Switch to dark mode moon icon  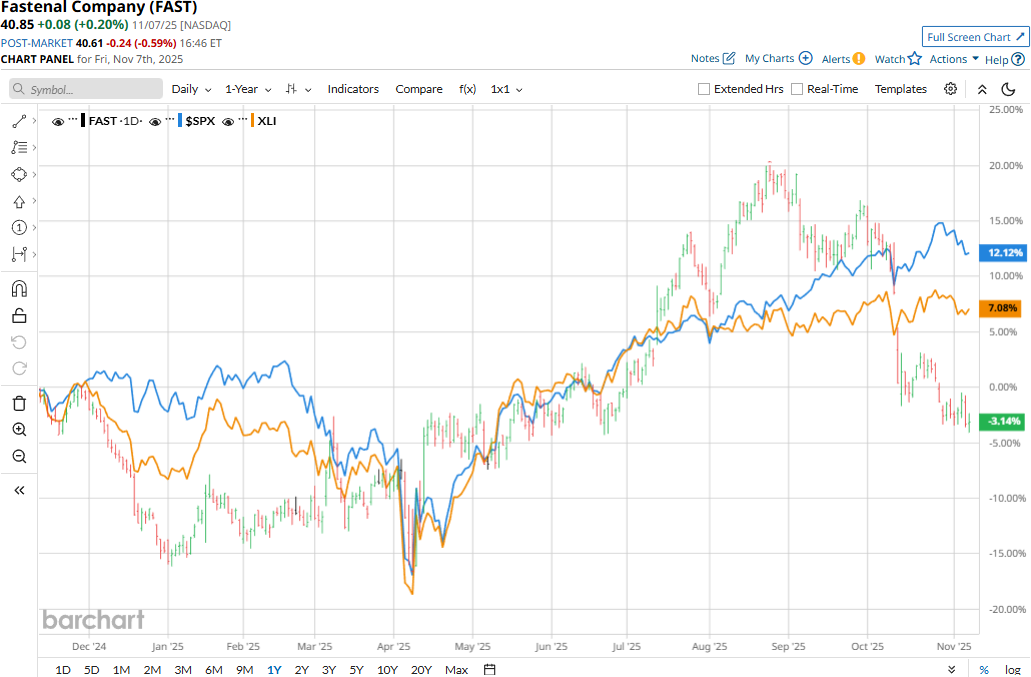(x=1008, y=89)
